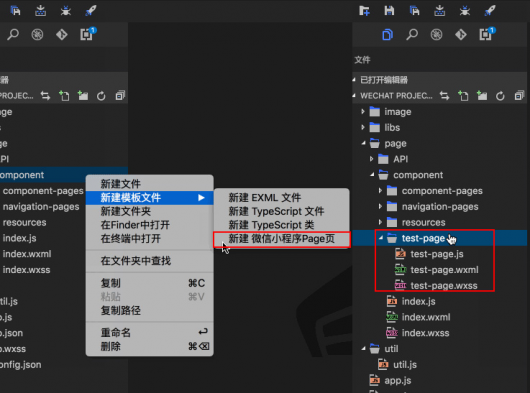The height and width of the screenshot is (393, 530).
Task: Open the file explorer view icon in right window
Action: pos(387,34)
